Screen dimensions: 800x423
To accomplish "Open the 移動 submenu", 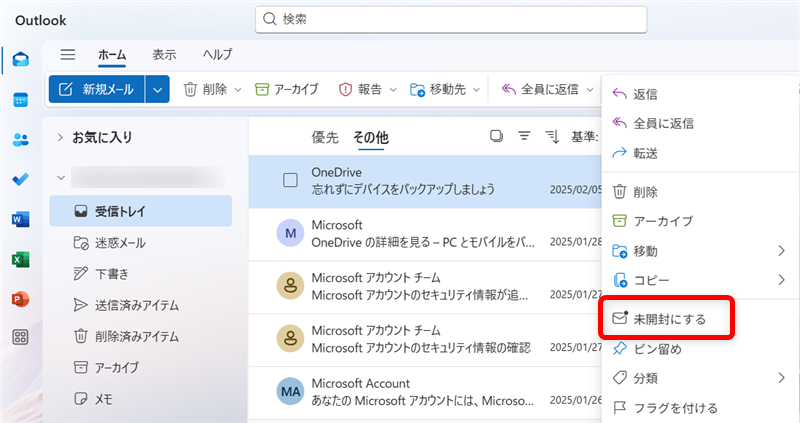I will pyautogui.click(x=699, y=251).
